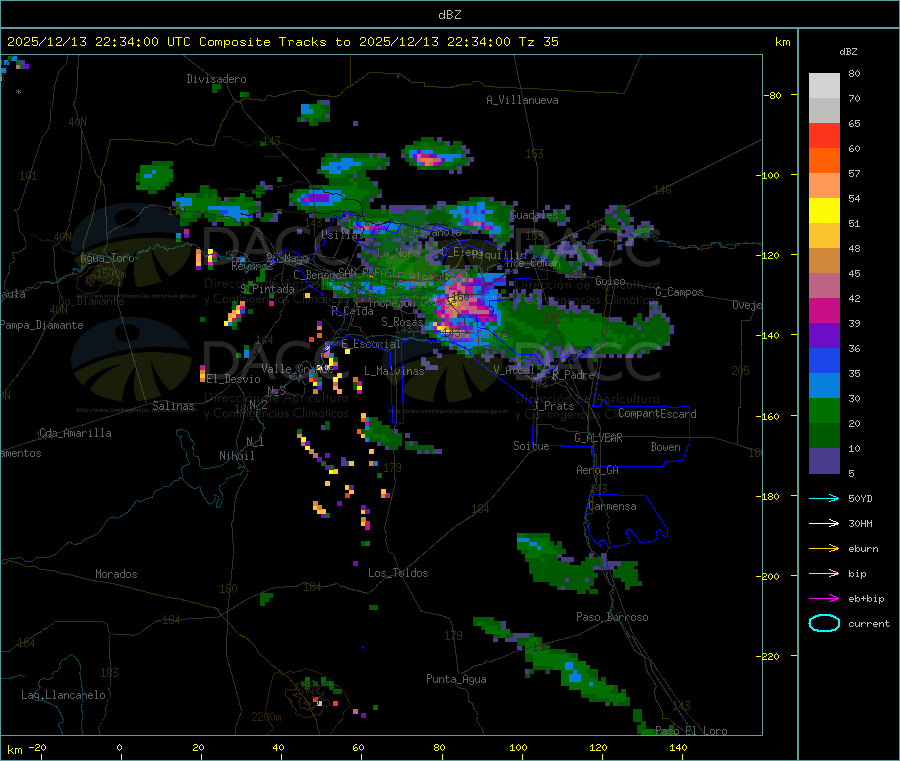The width and height of the screenshot is (900, 761).
Task: Click the 'Divisadero' map label
Action: [x=216, y=79]
